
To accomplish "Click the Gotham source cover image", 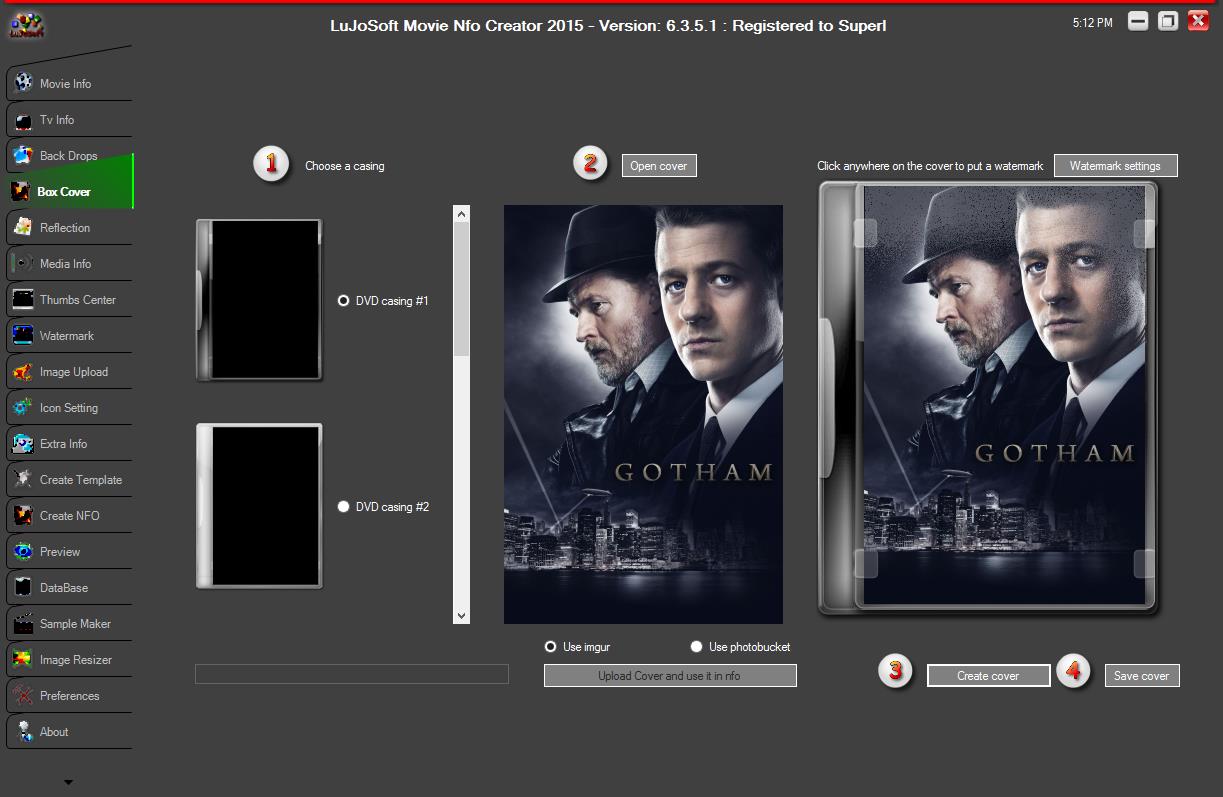I will 643,414.
